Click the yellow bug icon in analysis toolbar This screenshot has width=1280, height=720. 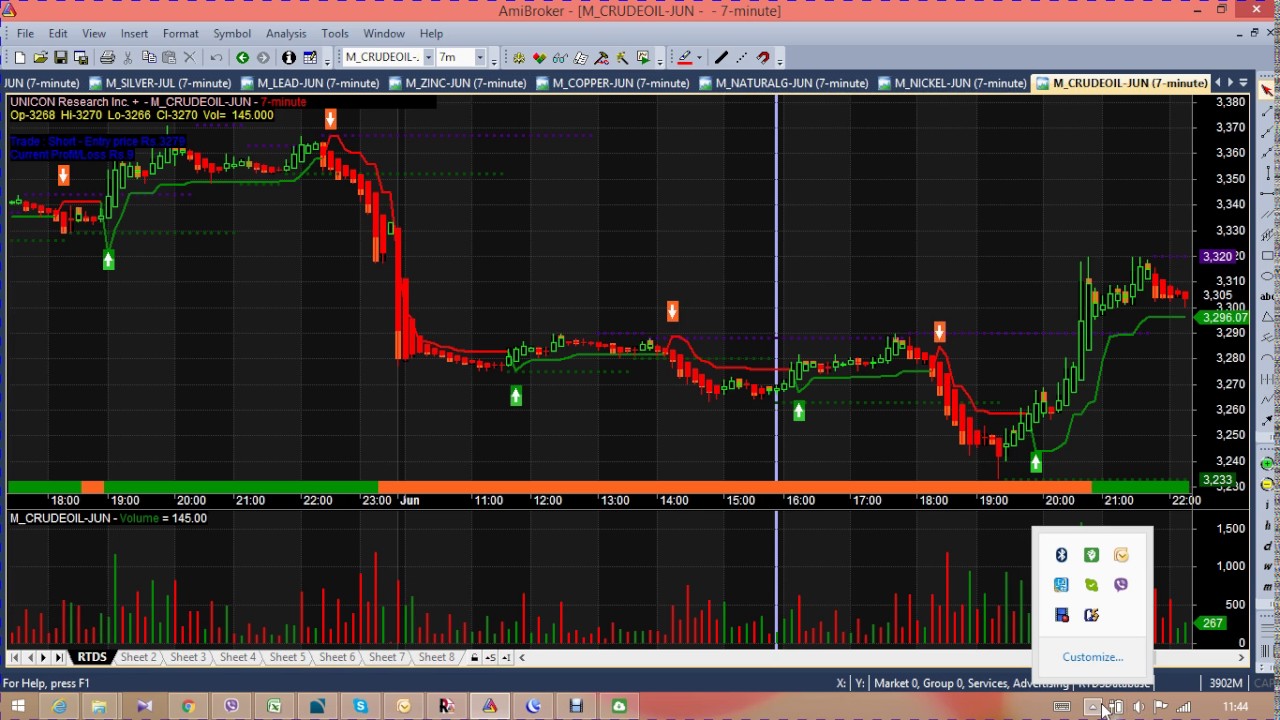tap(518, 58)
